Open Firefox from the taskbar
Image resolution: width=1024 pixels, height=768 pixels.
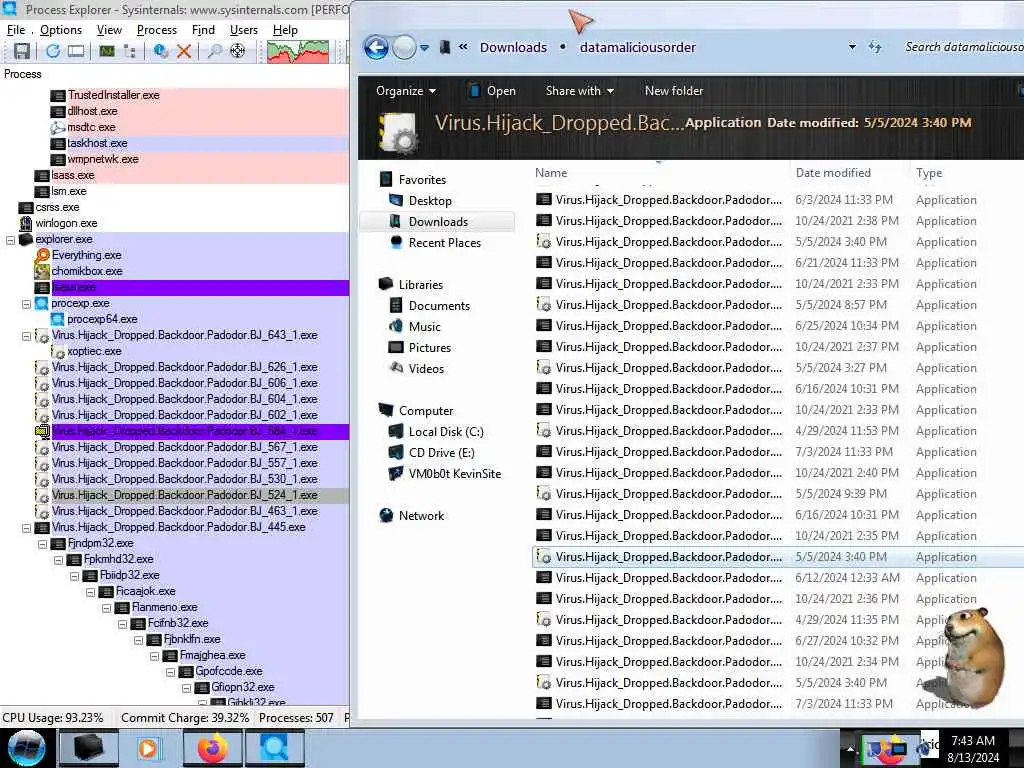tap(213, 748)
